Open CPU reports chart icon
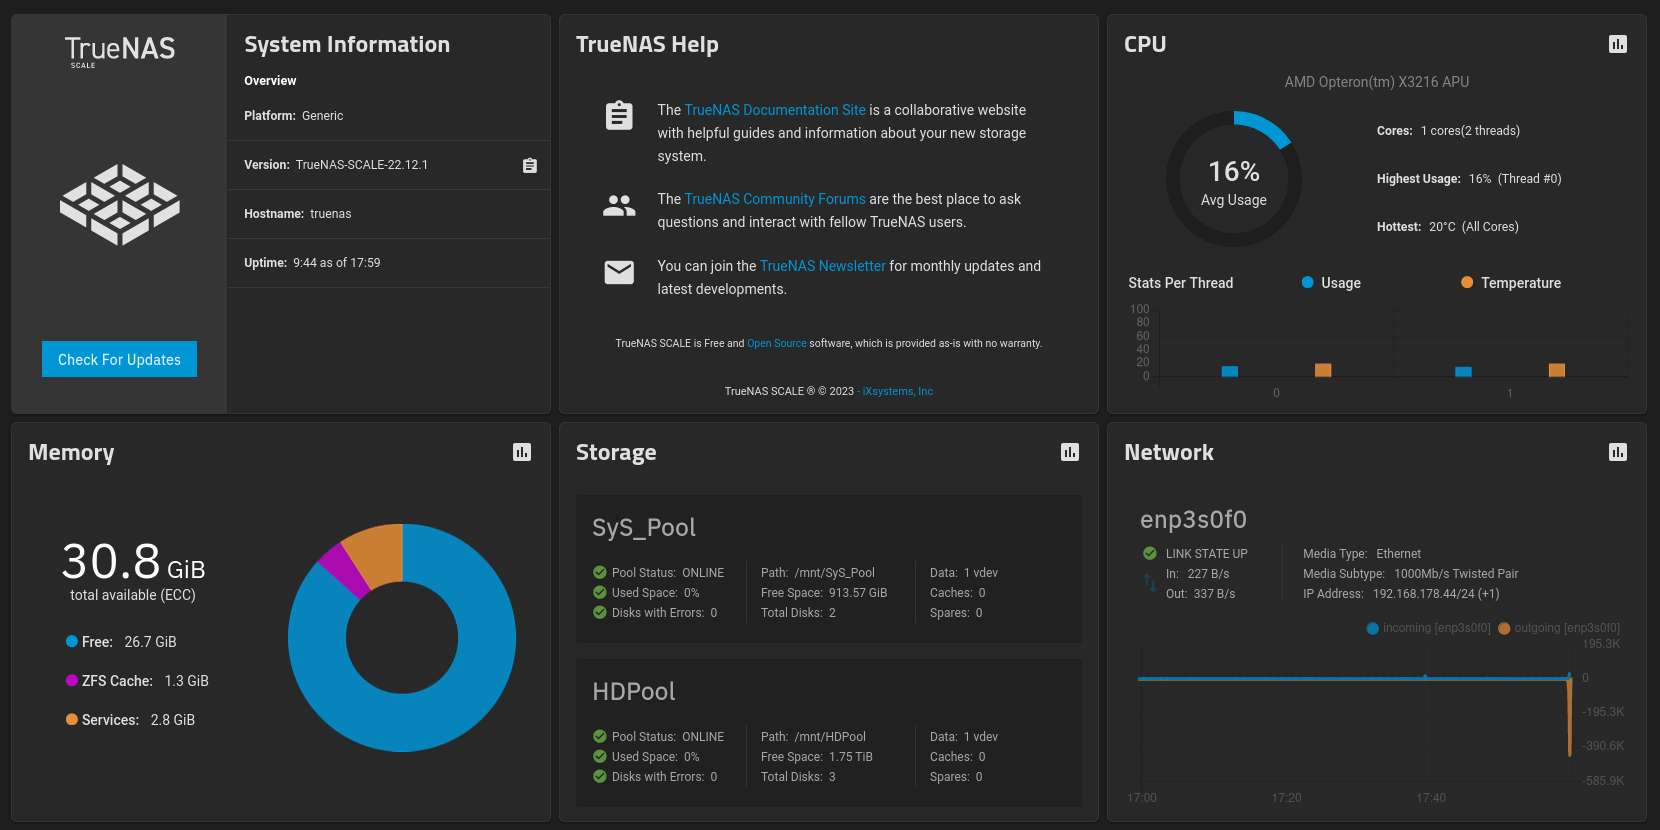This screenshot has width=1660, height=830. [1618, 44]
